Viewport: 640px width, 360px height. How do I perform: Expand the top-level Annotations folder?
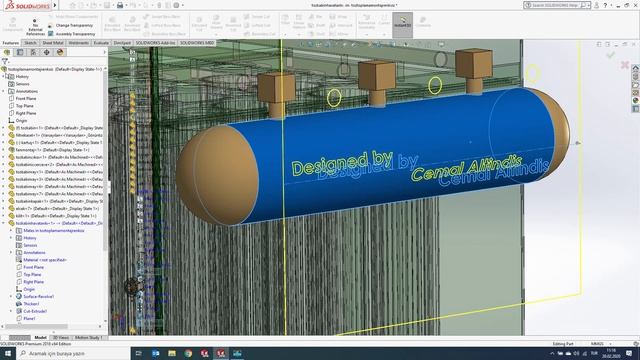click(4, 91)
